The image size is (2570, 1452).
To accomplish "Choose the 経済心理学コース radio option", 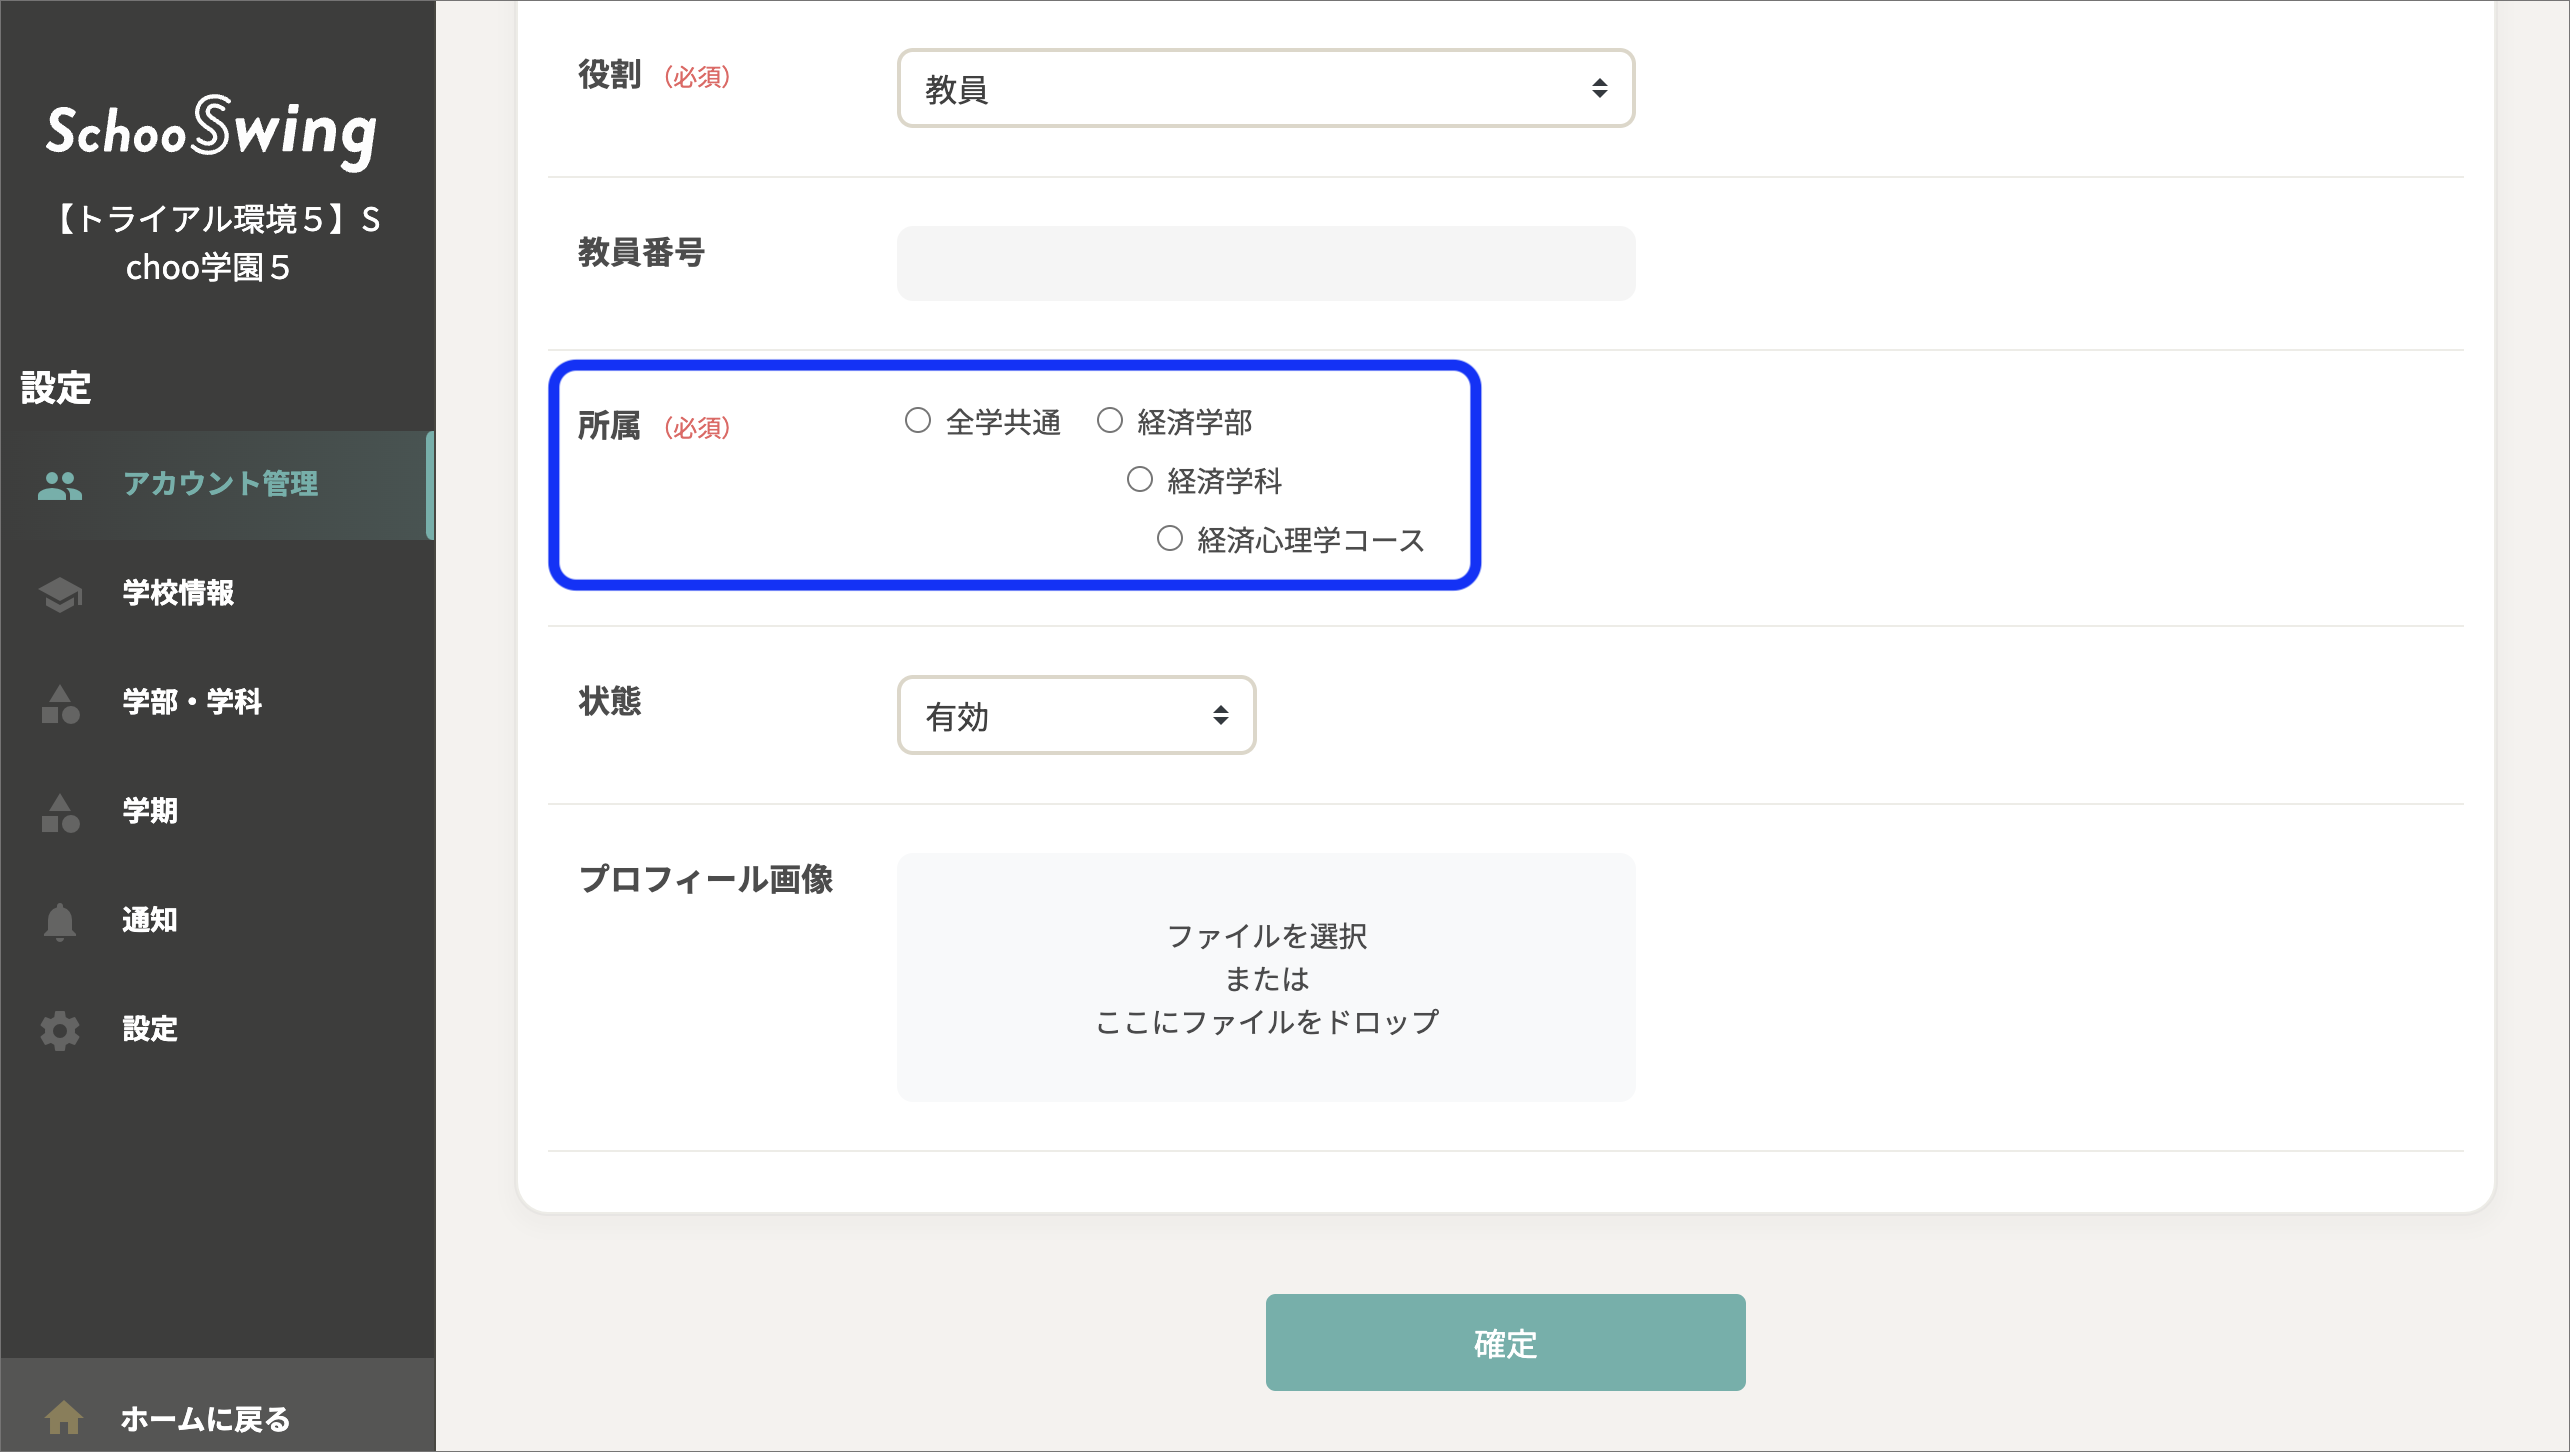I will click(x=1169, y=539).
